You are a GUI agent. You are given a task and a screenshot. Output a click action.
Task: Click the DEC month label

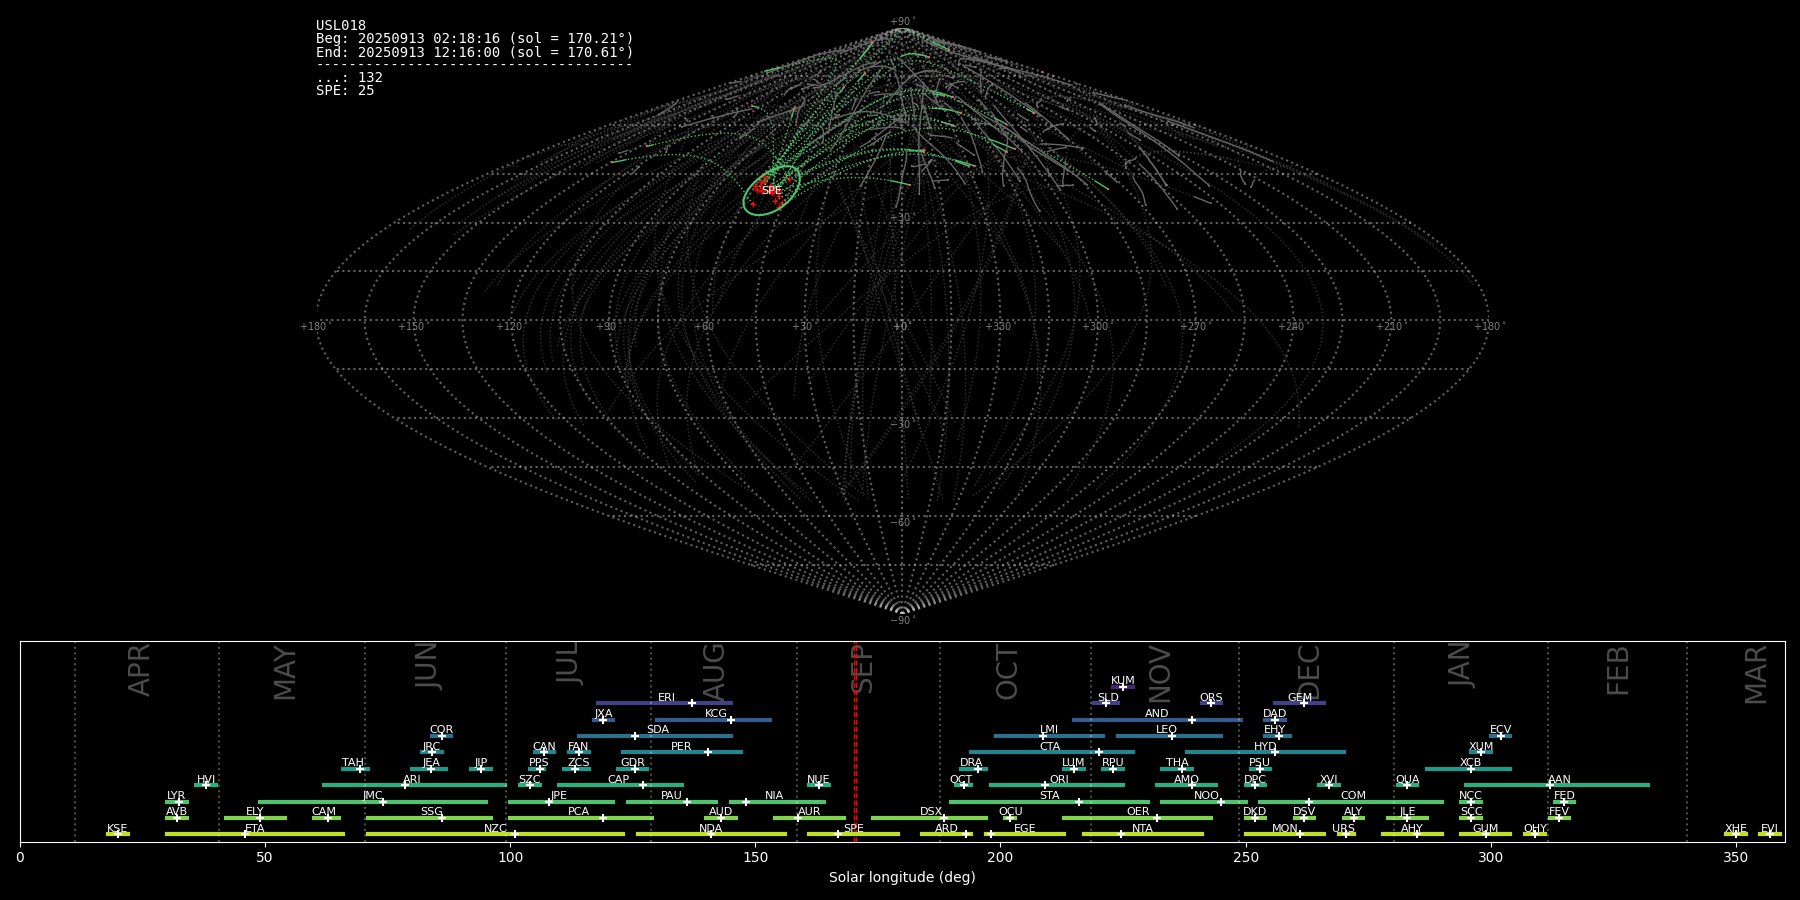point(1309,672)
